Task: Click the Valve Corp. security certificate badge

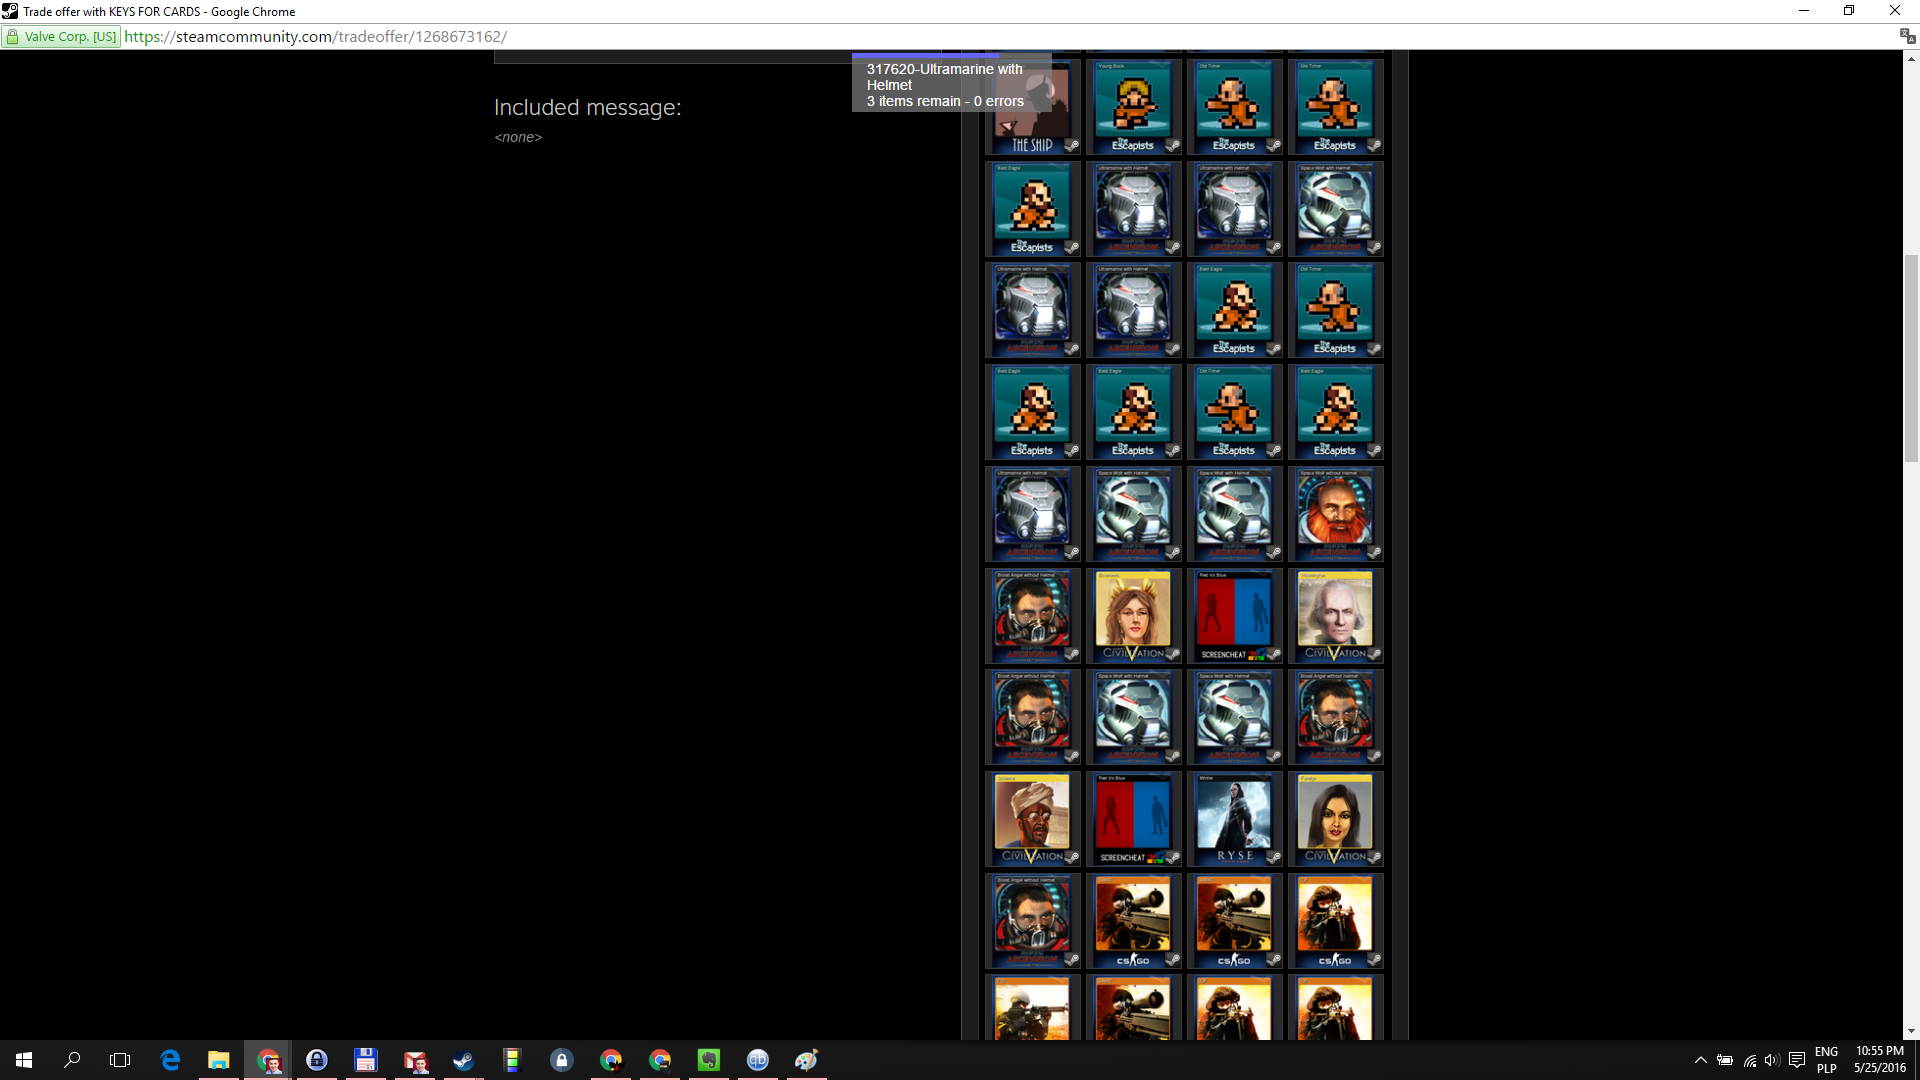Action: pos(62,37)
